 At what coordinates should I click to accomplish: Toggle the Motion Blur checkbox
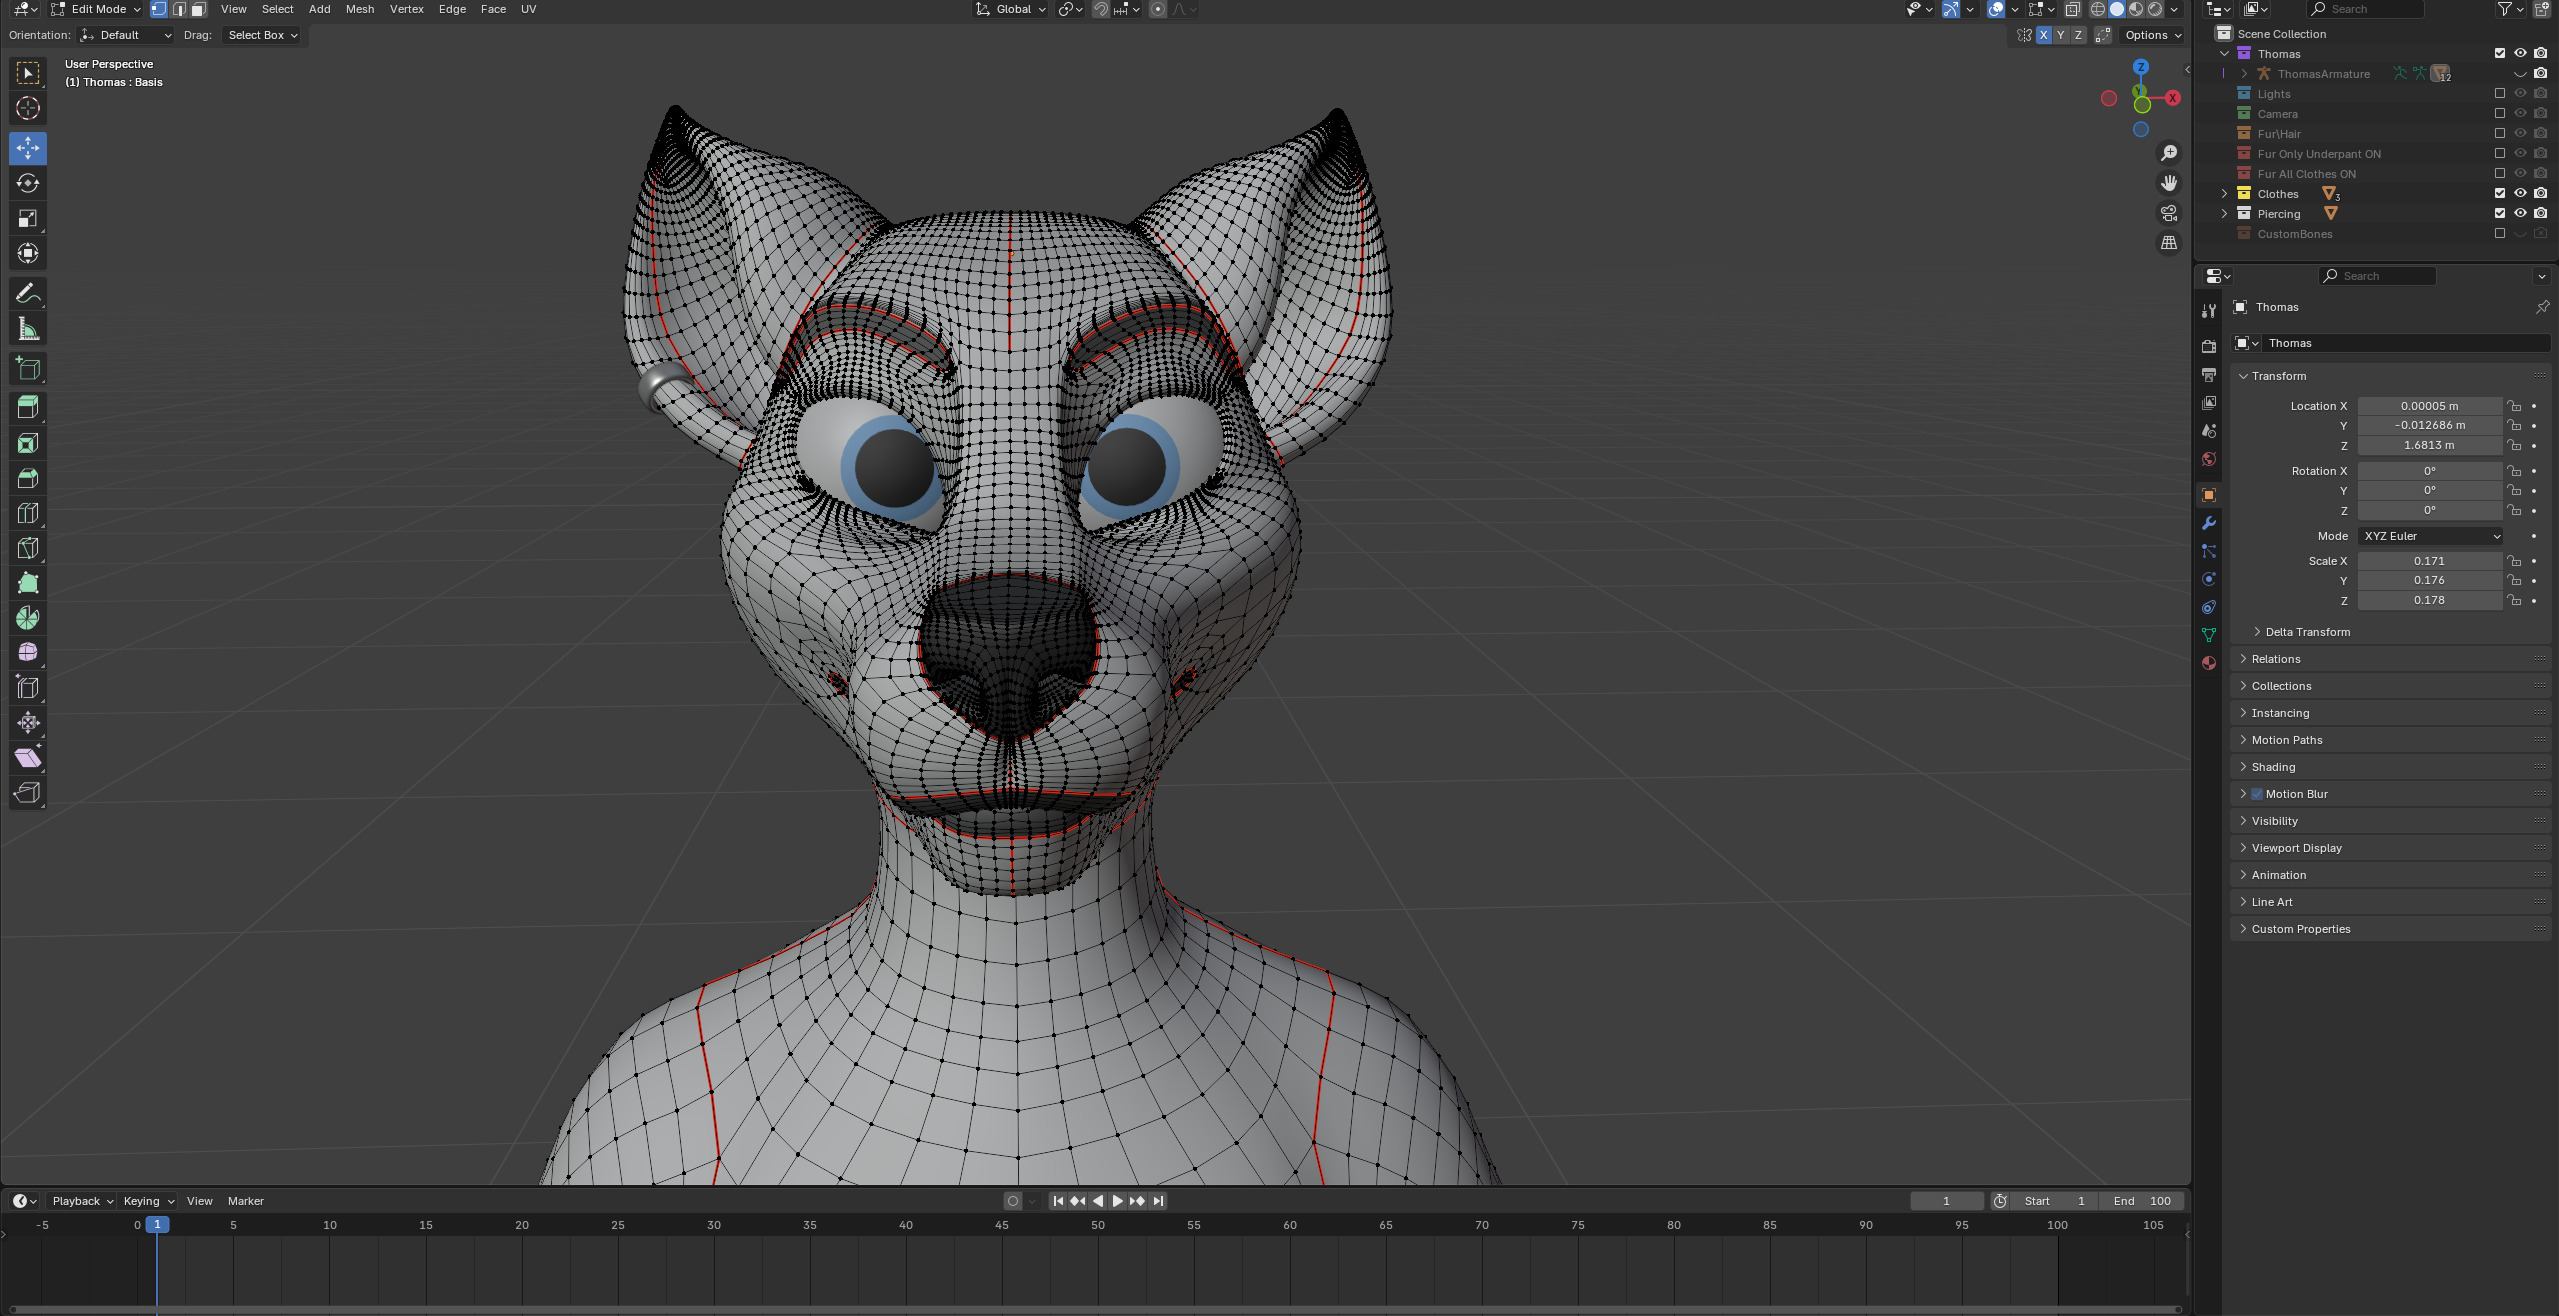click(2257, 794)
